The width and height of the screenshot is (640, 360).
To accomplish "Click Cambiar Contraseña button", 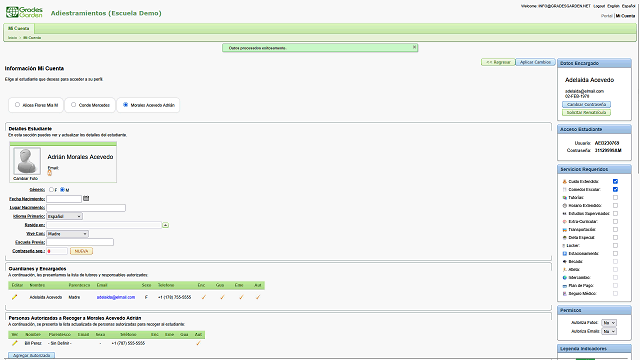I will 586,104.
